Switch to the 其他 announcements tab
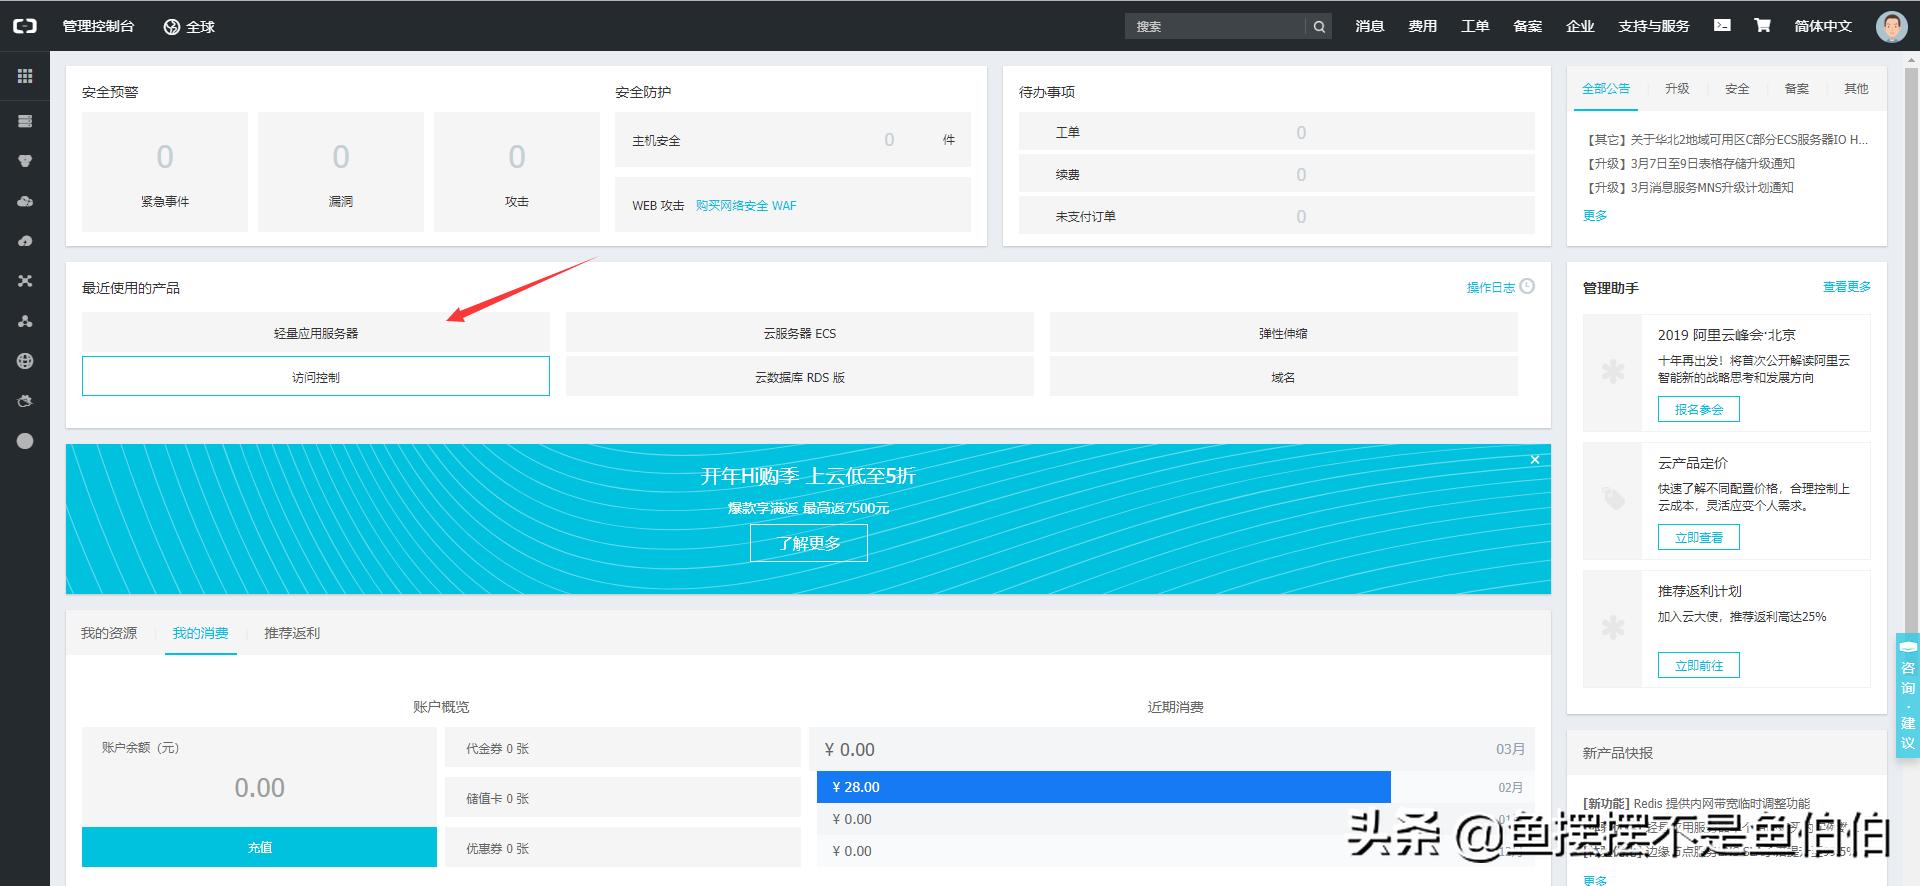The height and width of the screenshot is (886, 1920). 1856,89
